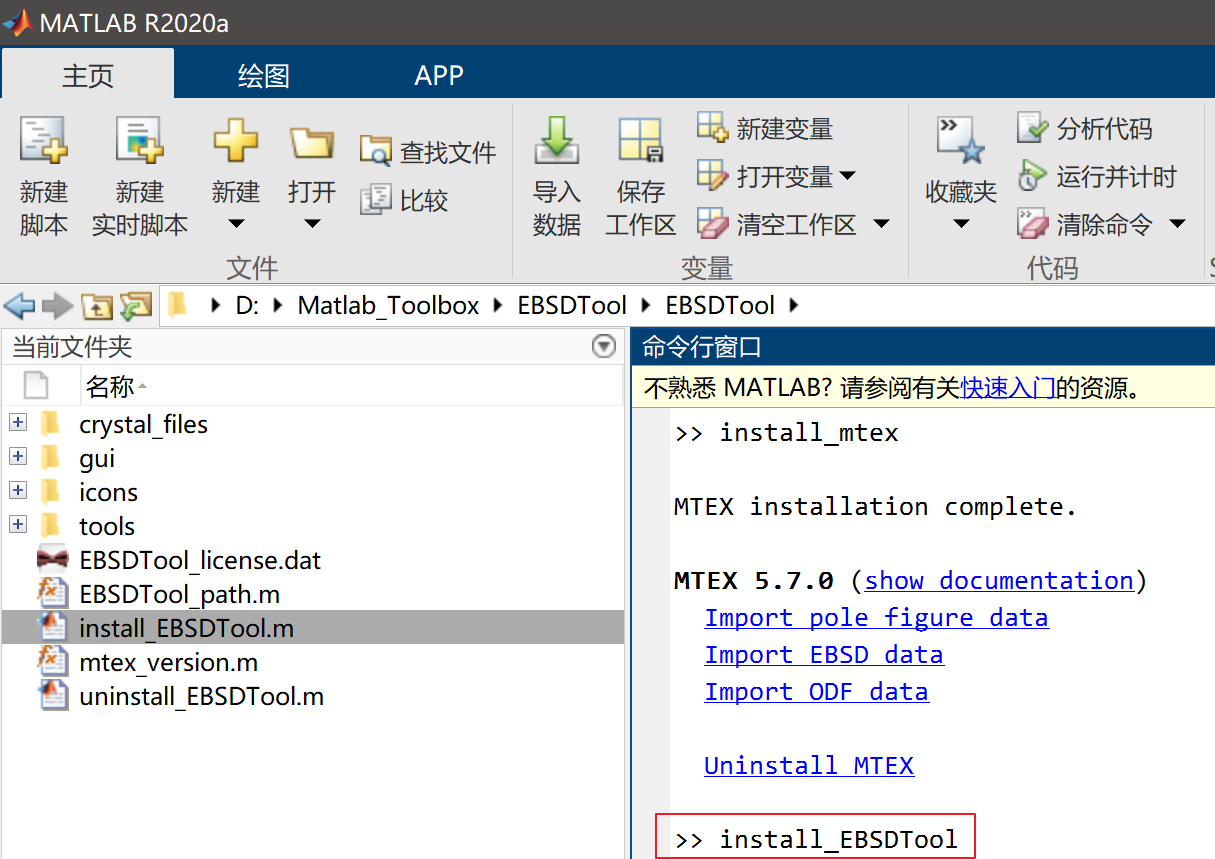Click the browse for folder icon

(x=135, y=305)
